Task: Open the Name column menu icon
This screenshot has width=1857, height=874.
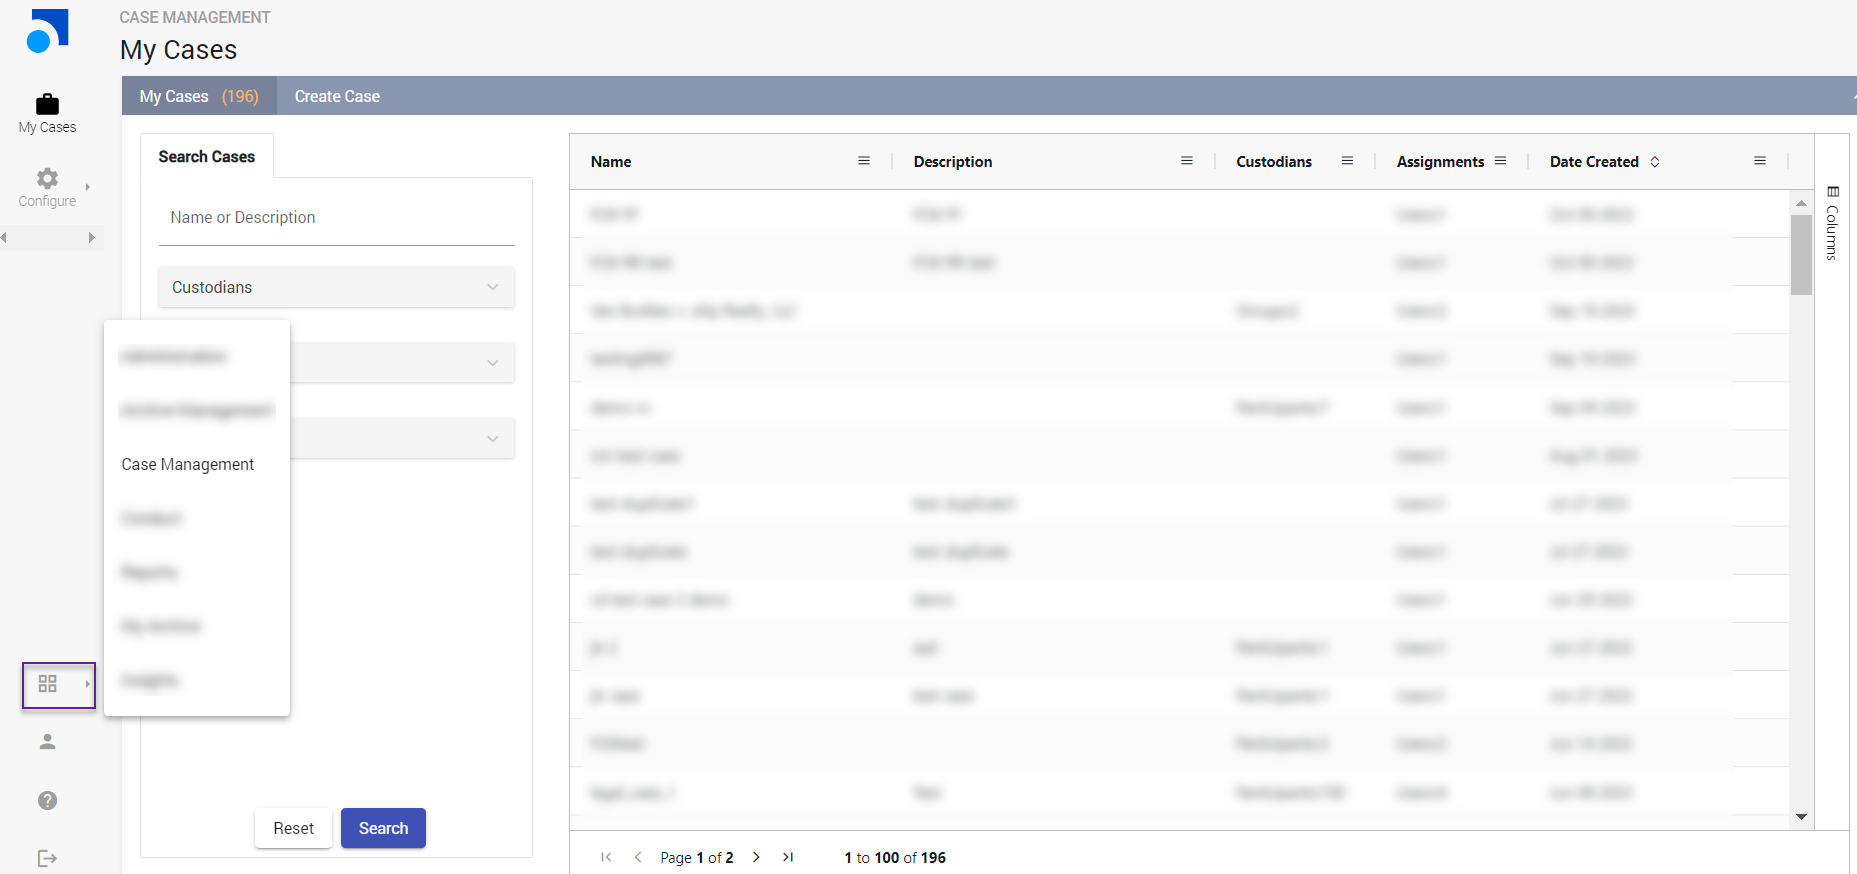Action: point(864,161)
